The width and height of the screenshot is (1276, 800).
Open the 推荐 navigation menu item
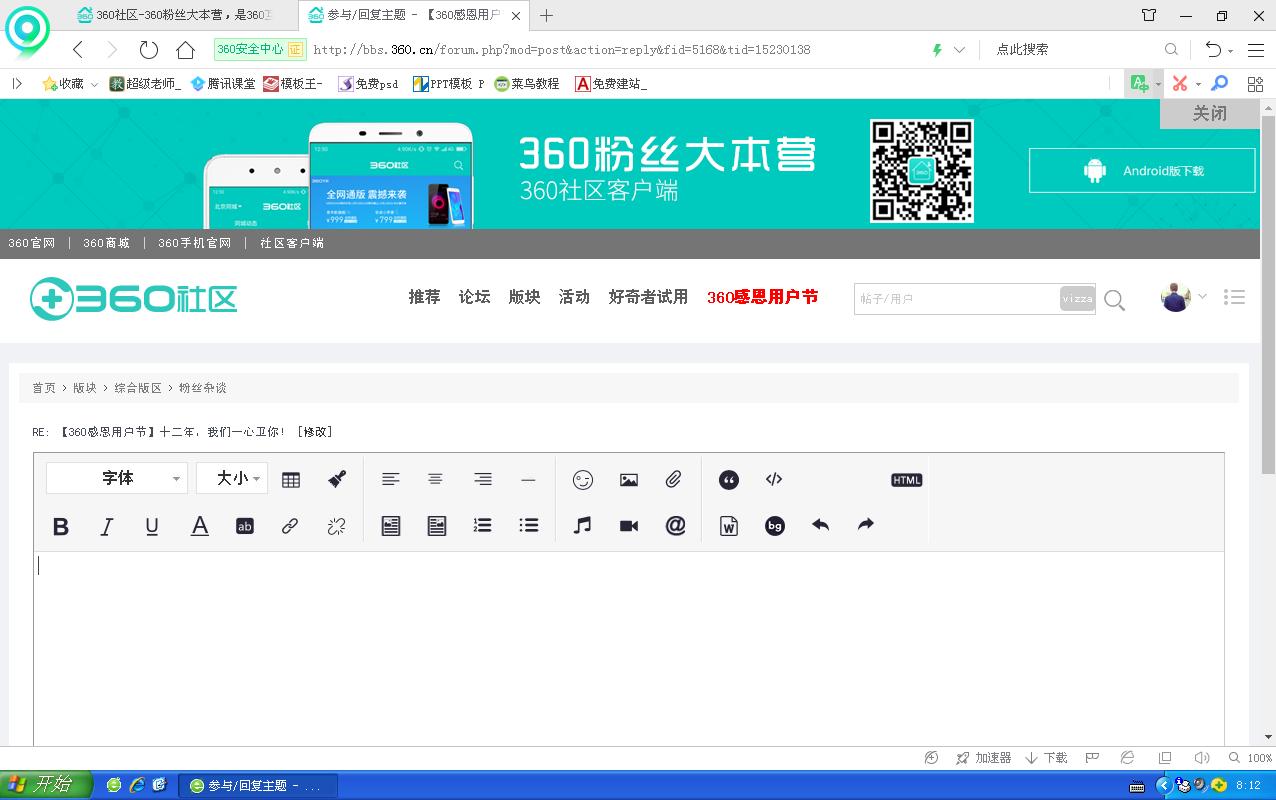(424, 297)
